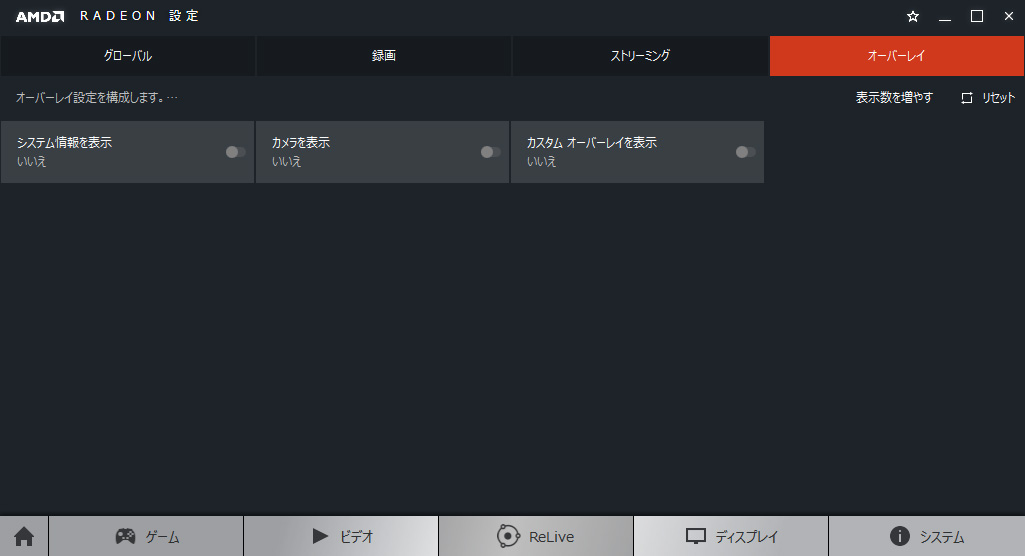Open the ディスプレイ section with monitor icon
This screenshot has width=1025, height=556.
(x=731, y=537)
